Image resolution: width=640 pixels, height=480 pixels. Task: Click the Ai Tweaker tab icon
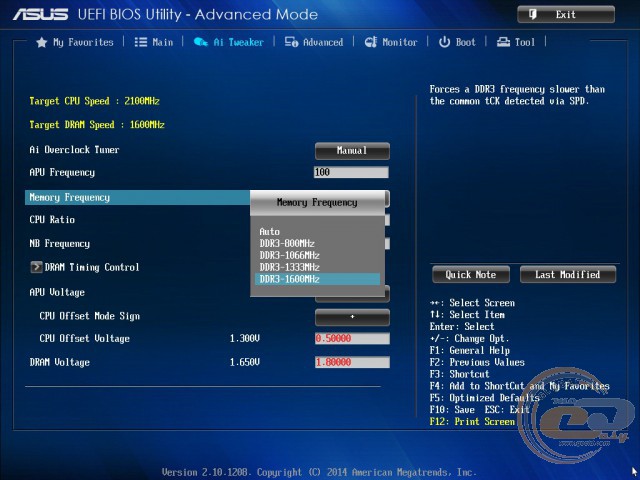[x=201, y=42]
